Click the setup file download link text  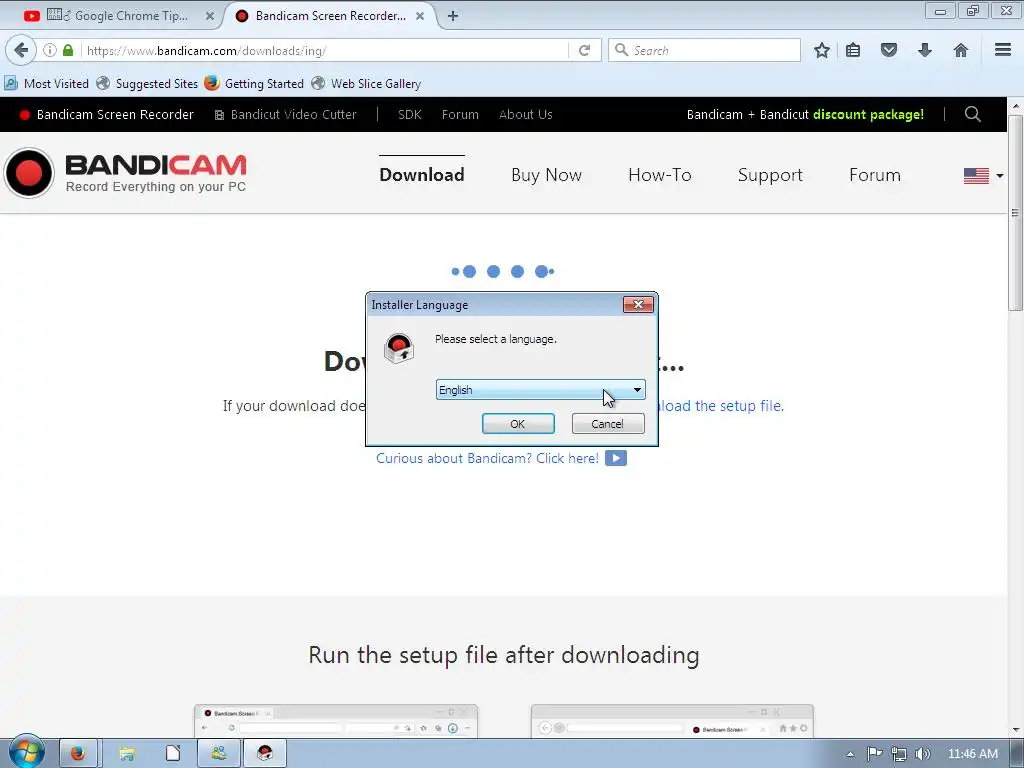[720, 406]
